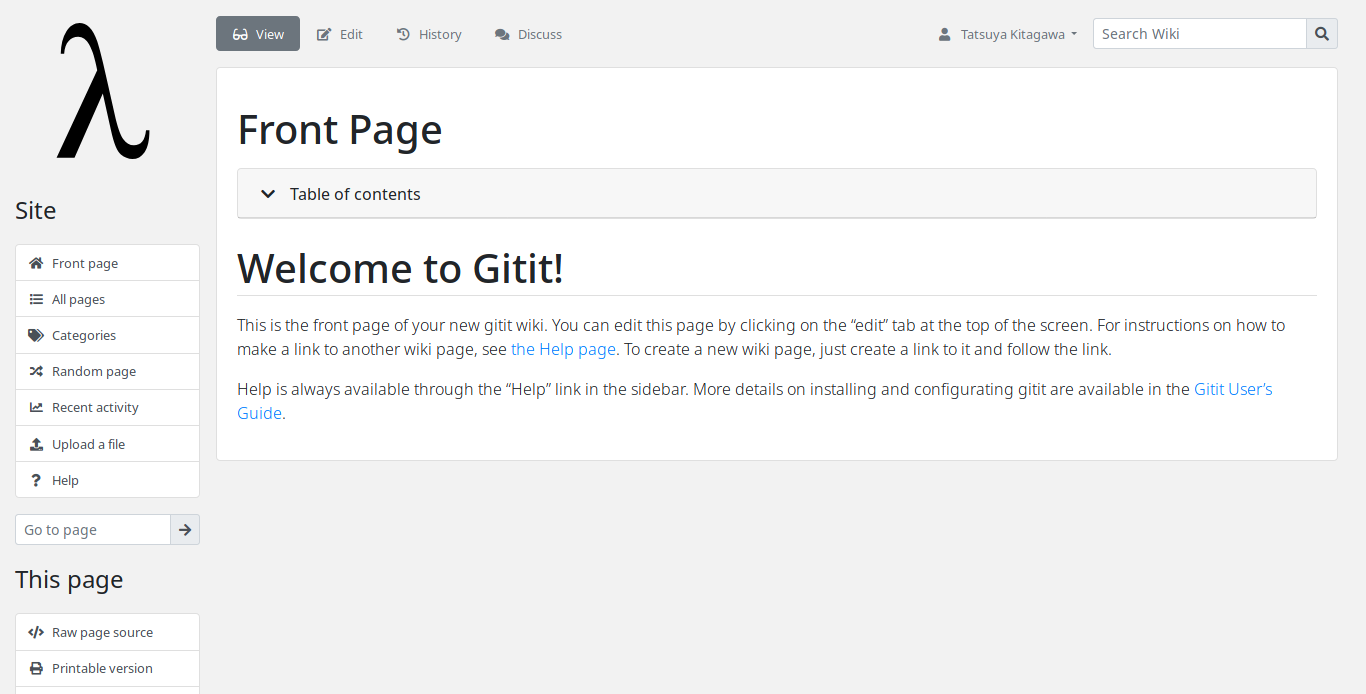Click the magnifier search button

[1322, 34]
